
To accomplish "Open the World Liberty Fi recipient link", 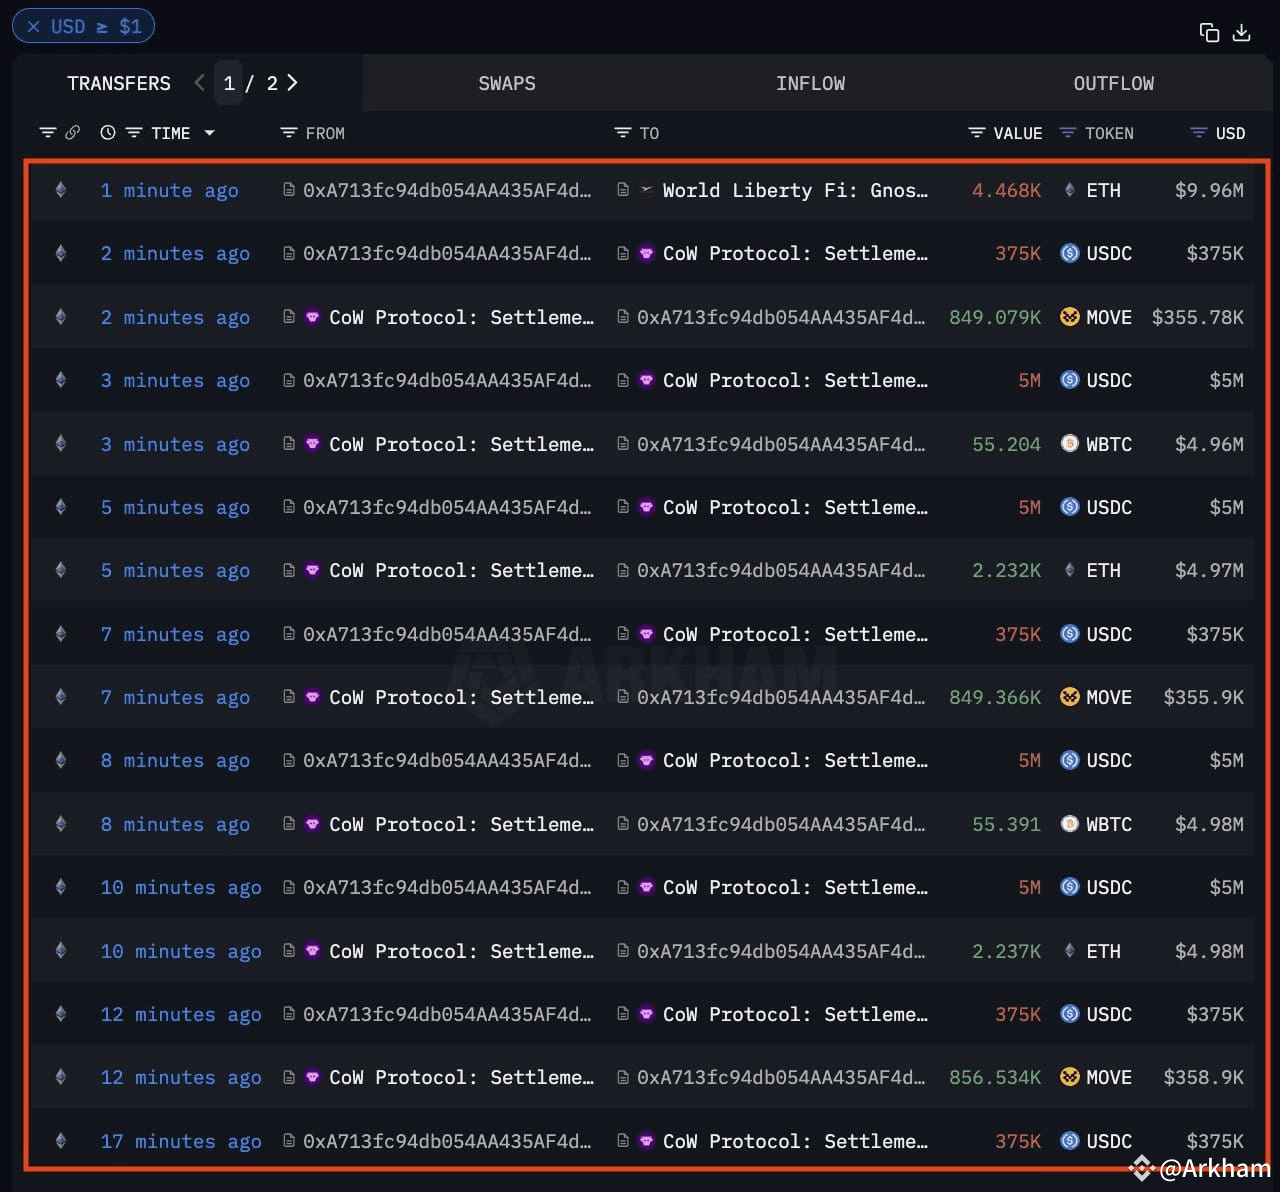I will [794, 190].
